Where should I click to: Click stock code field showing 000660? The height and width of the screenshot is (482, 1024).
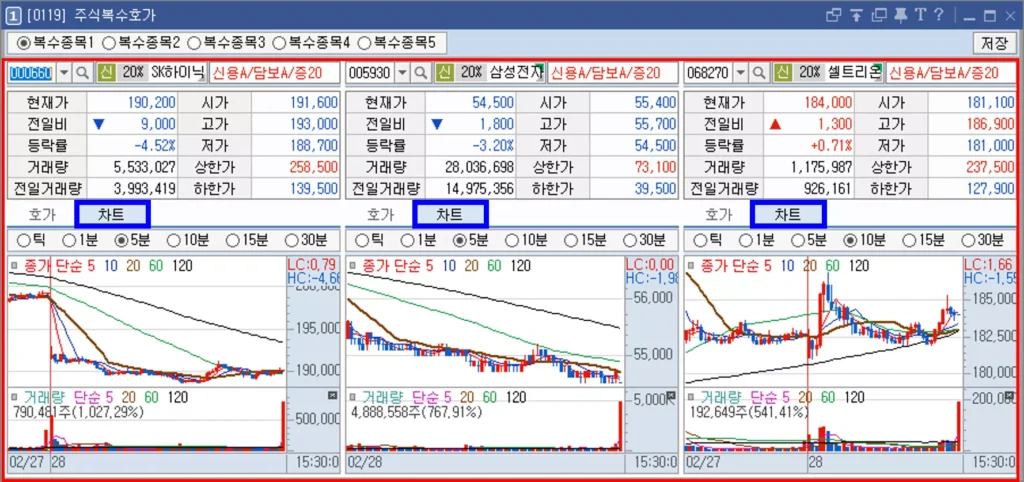click(31, 72)
